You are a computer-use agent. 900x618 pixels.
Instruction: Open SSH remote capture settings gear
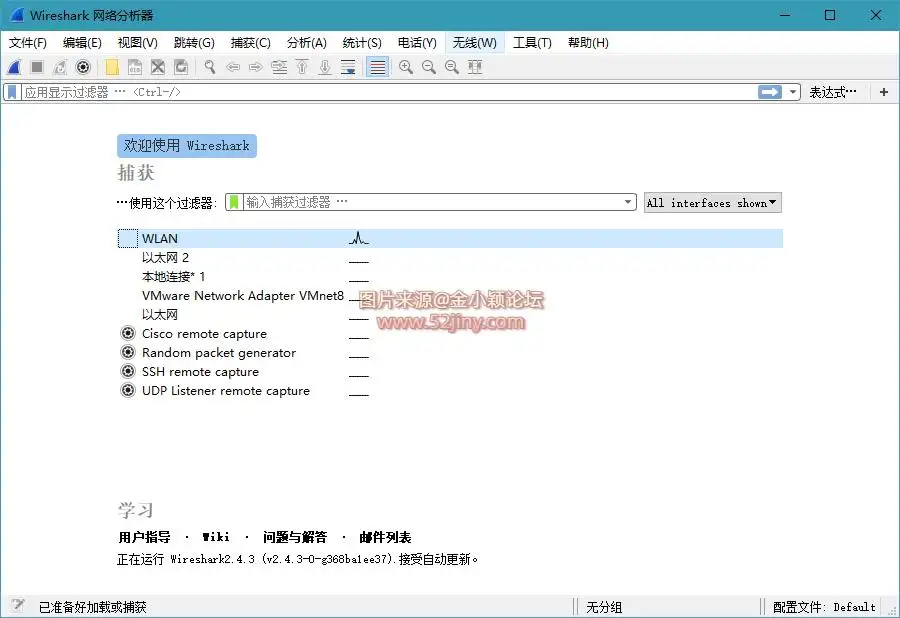(x=129, y=371)
